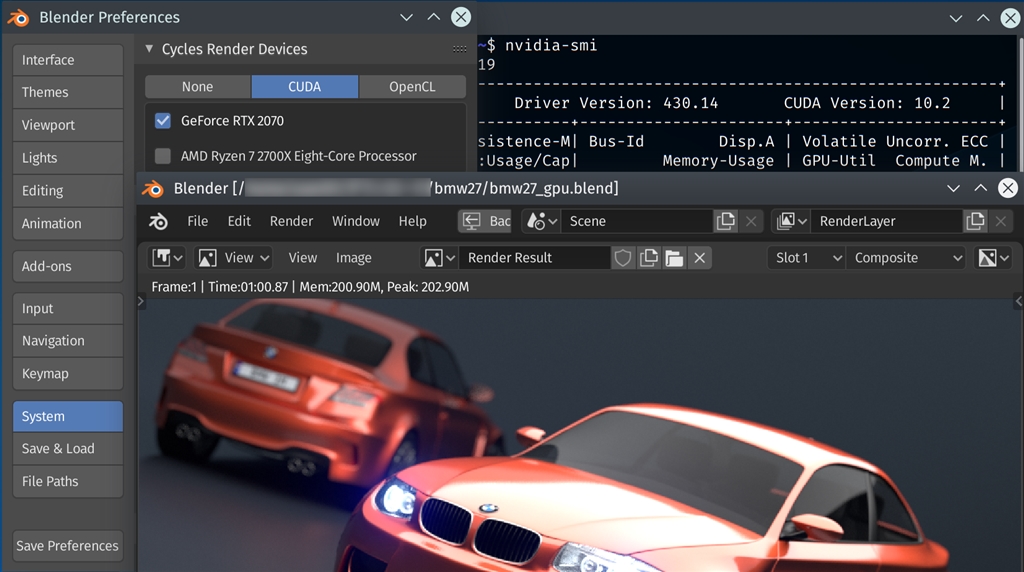Switch to Viewport preferences
1024x572 pixels.
pos(68,125)
